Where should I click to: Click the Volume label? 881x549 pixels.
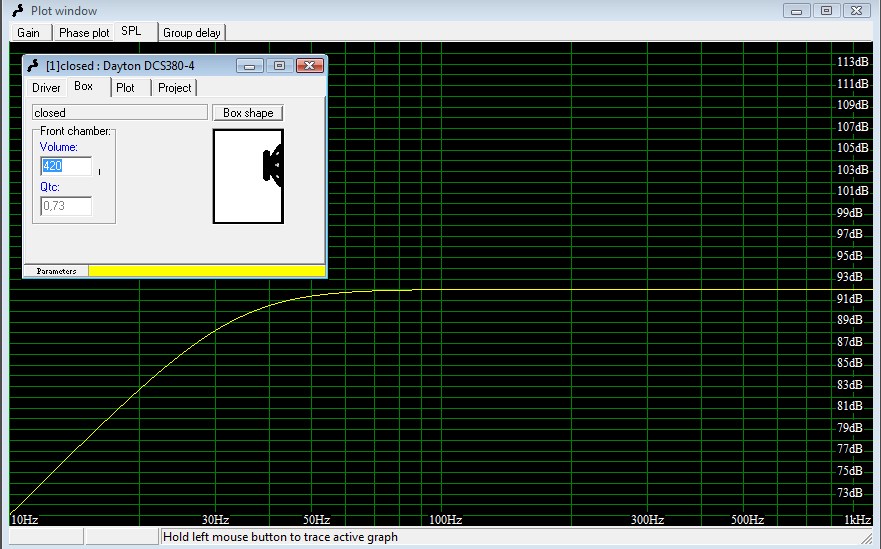coord(58,147)
